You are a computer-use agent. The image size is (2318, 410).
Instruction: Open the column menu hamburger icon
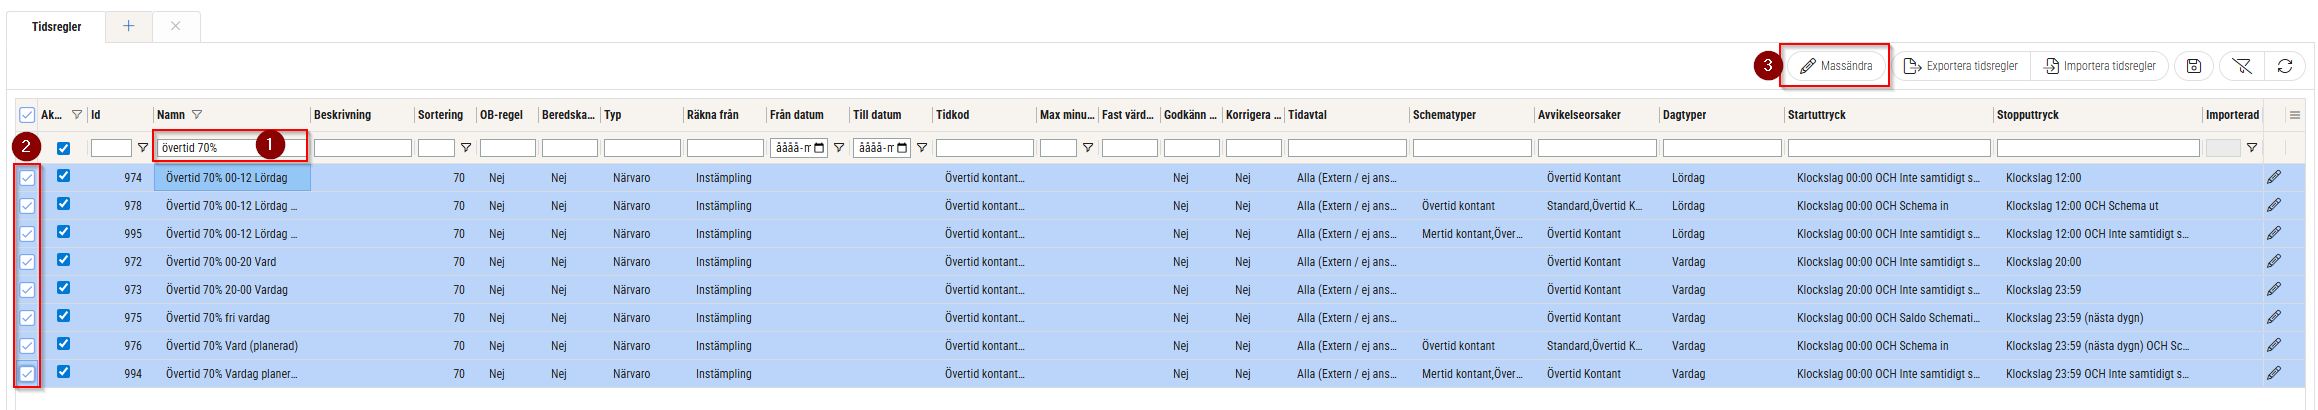[2294, 115]
